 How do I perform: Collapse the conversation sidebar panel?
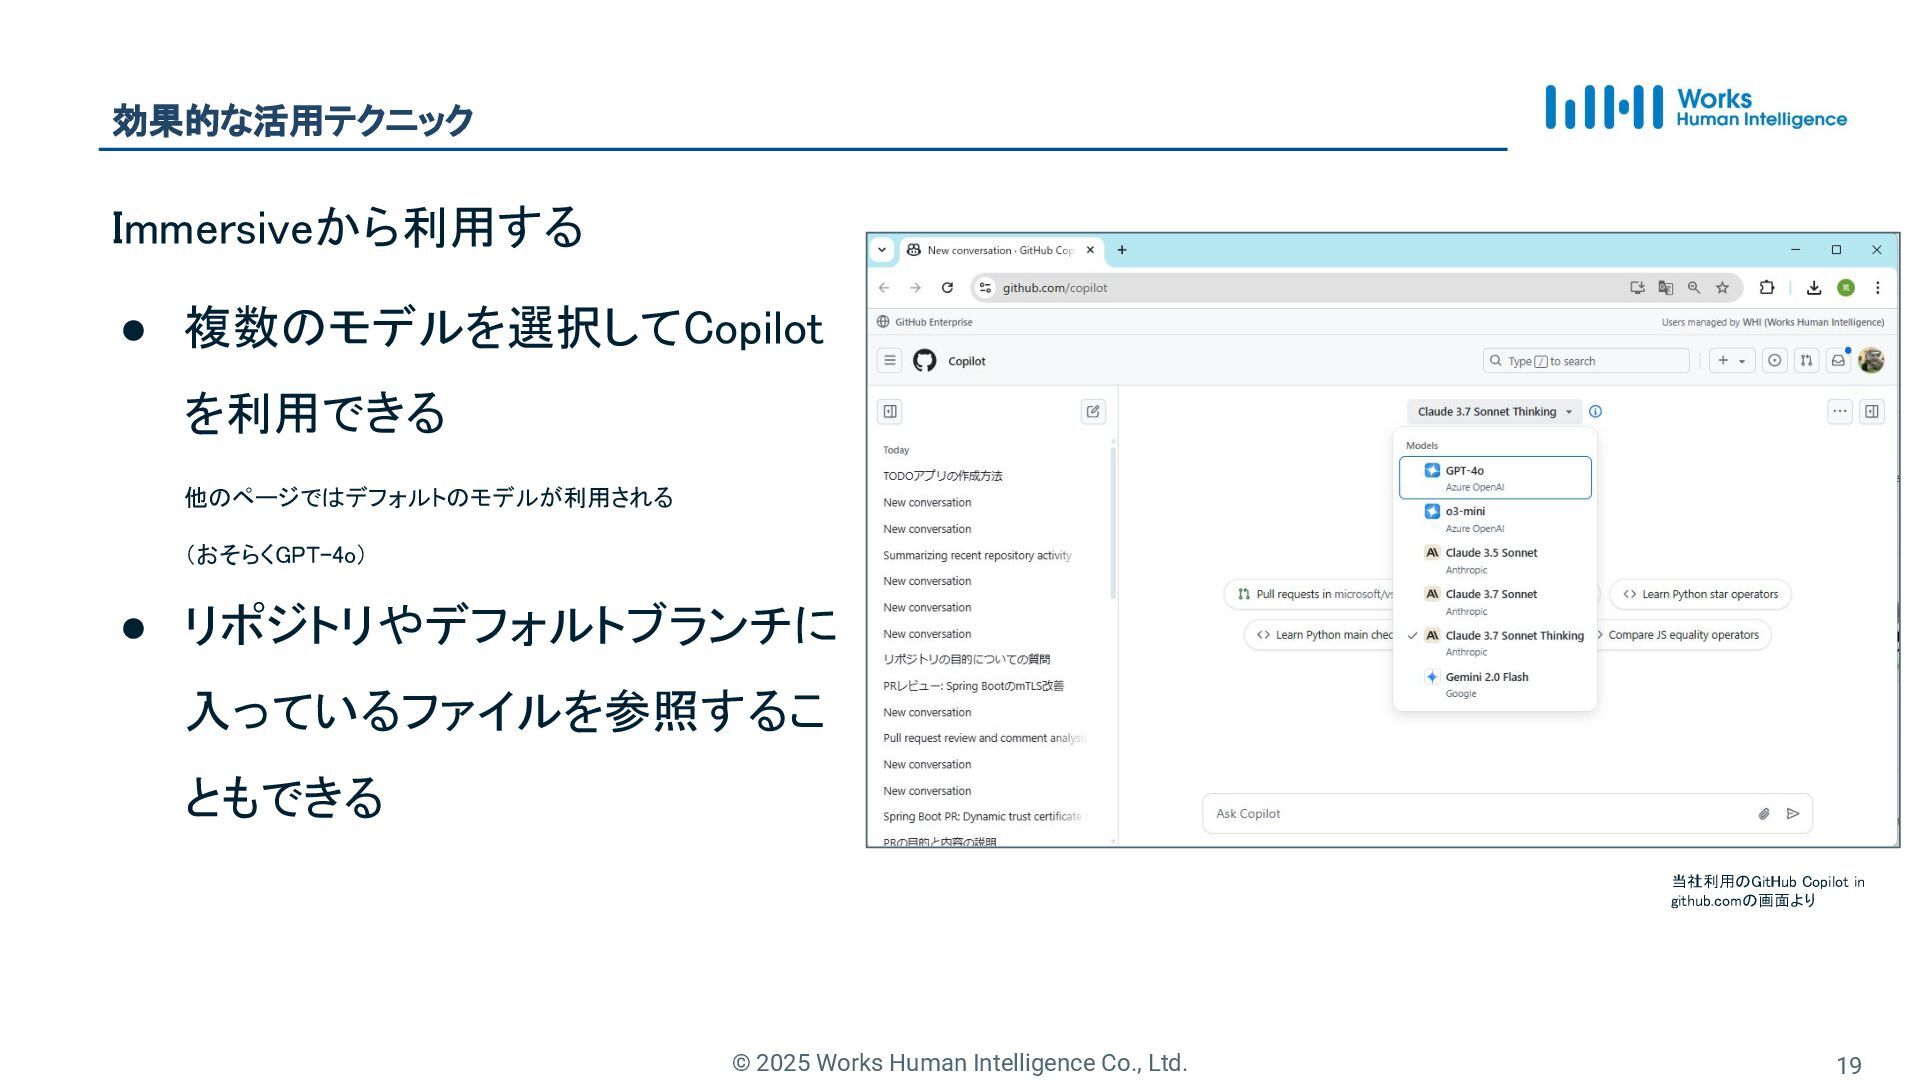click(x=890, y=411)
